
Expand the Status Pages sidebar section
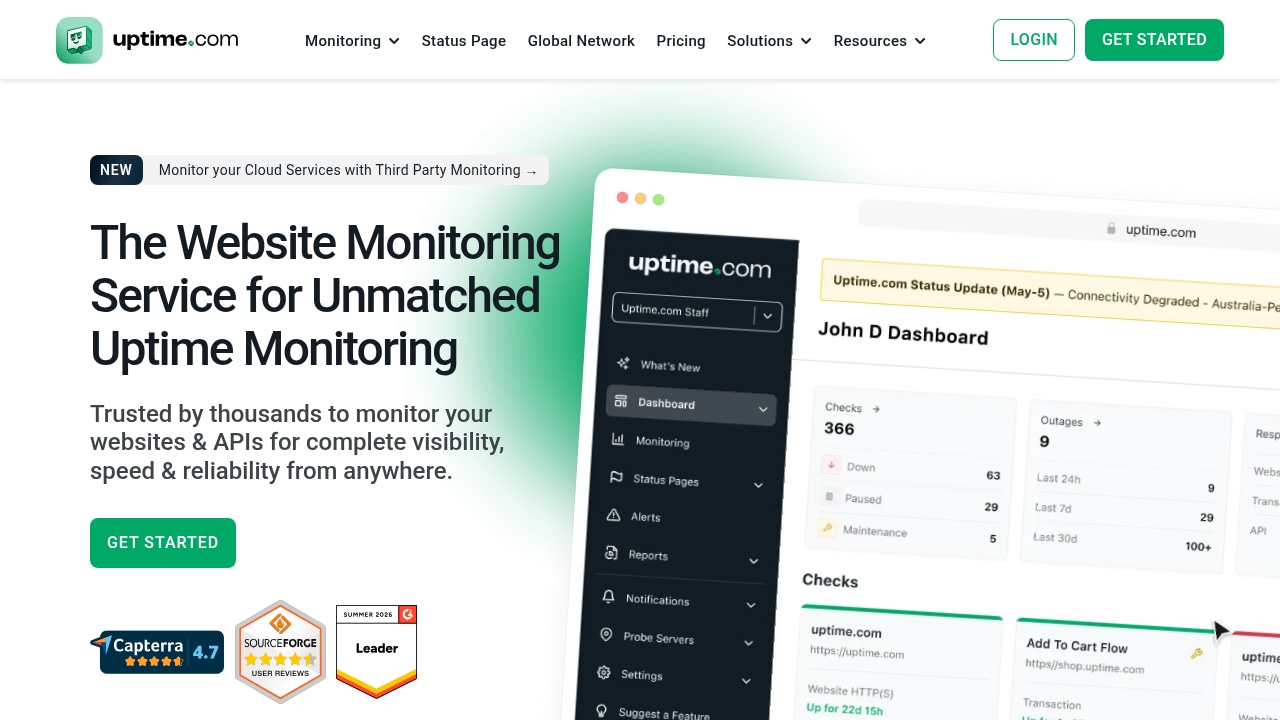[758, 485]
